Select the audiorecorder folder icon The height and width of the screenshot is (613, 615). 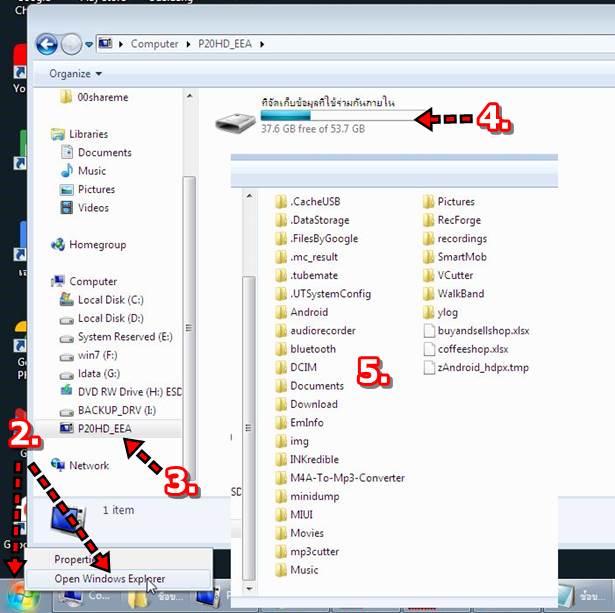[x=280, y=331]
